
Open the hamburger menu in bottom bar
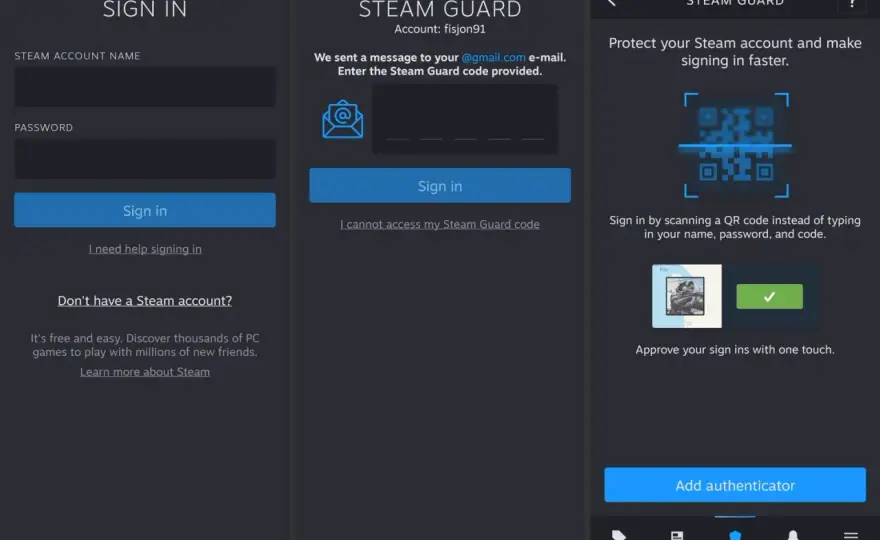851,535
